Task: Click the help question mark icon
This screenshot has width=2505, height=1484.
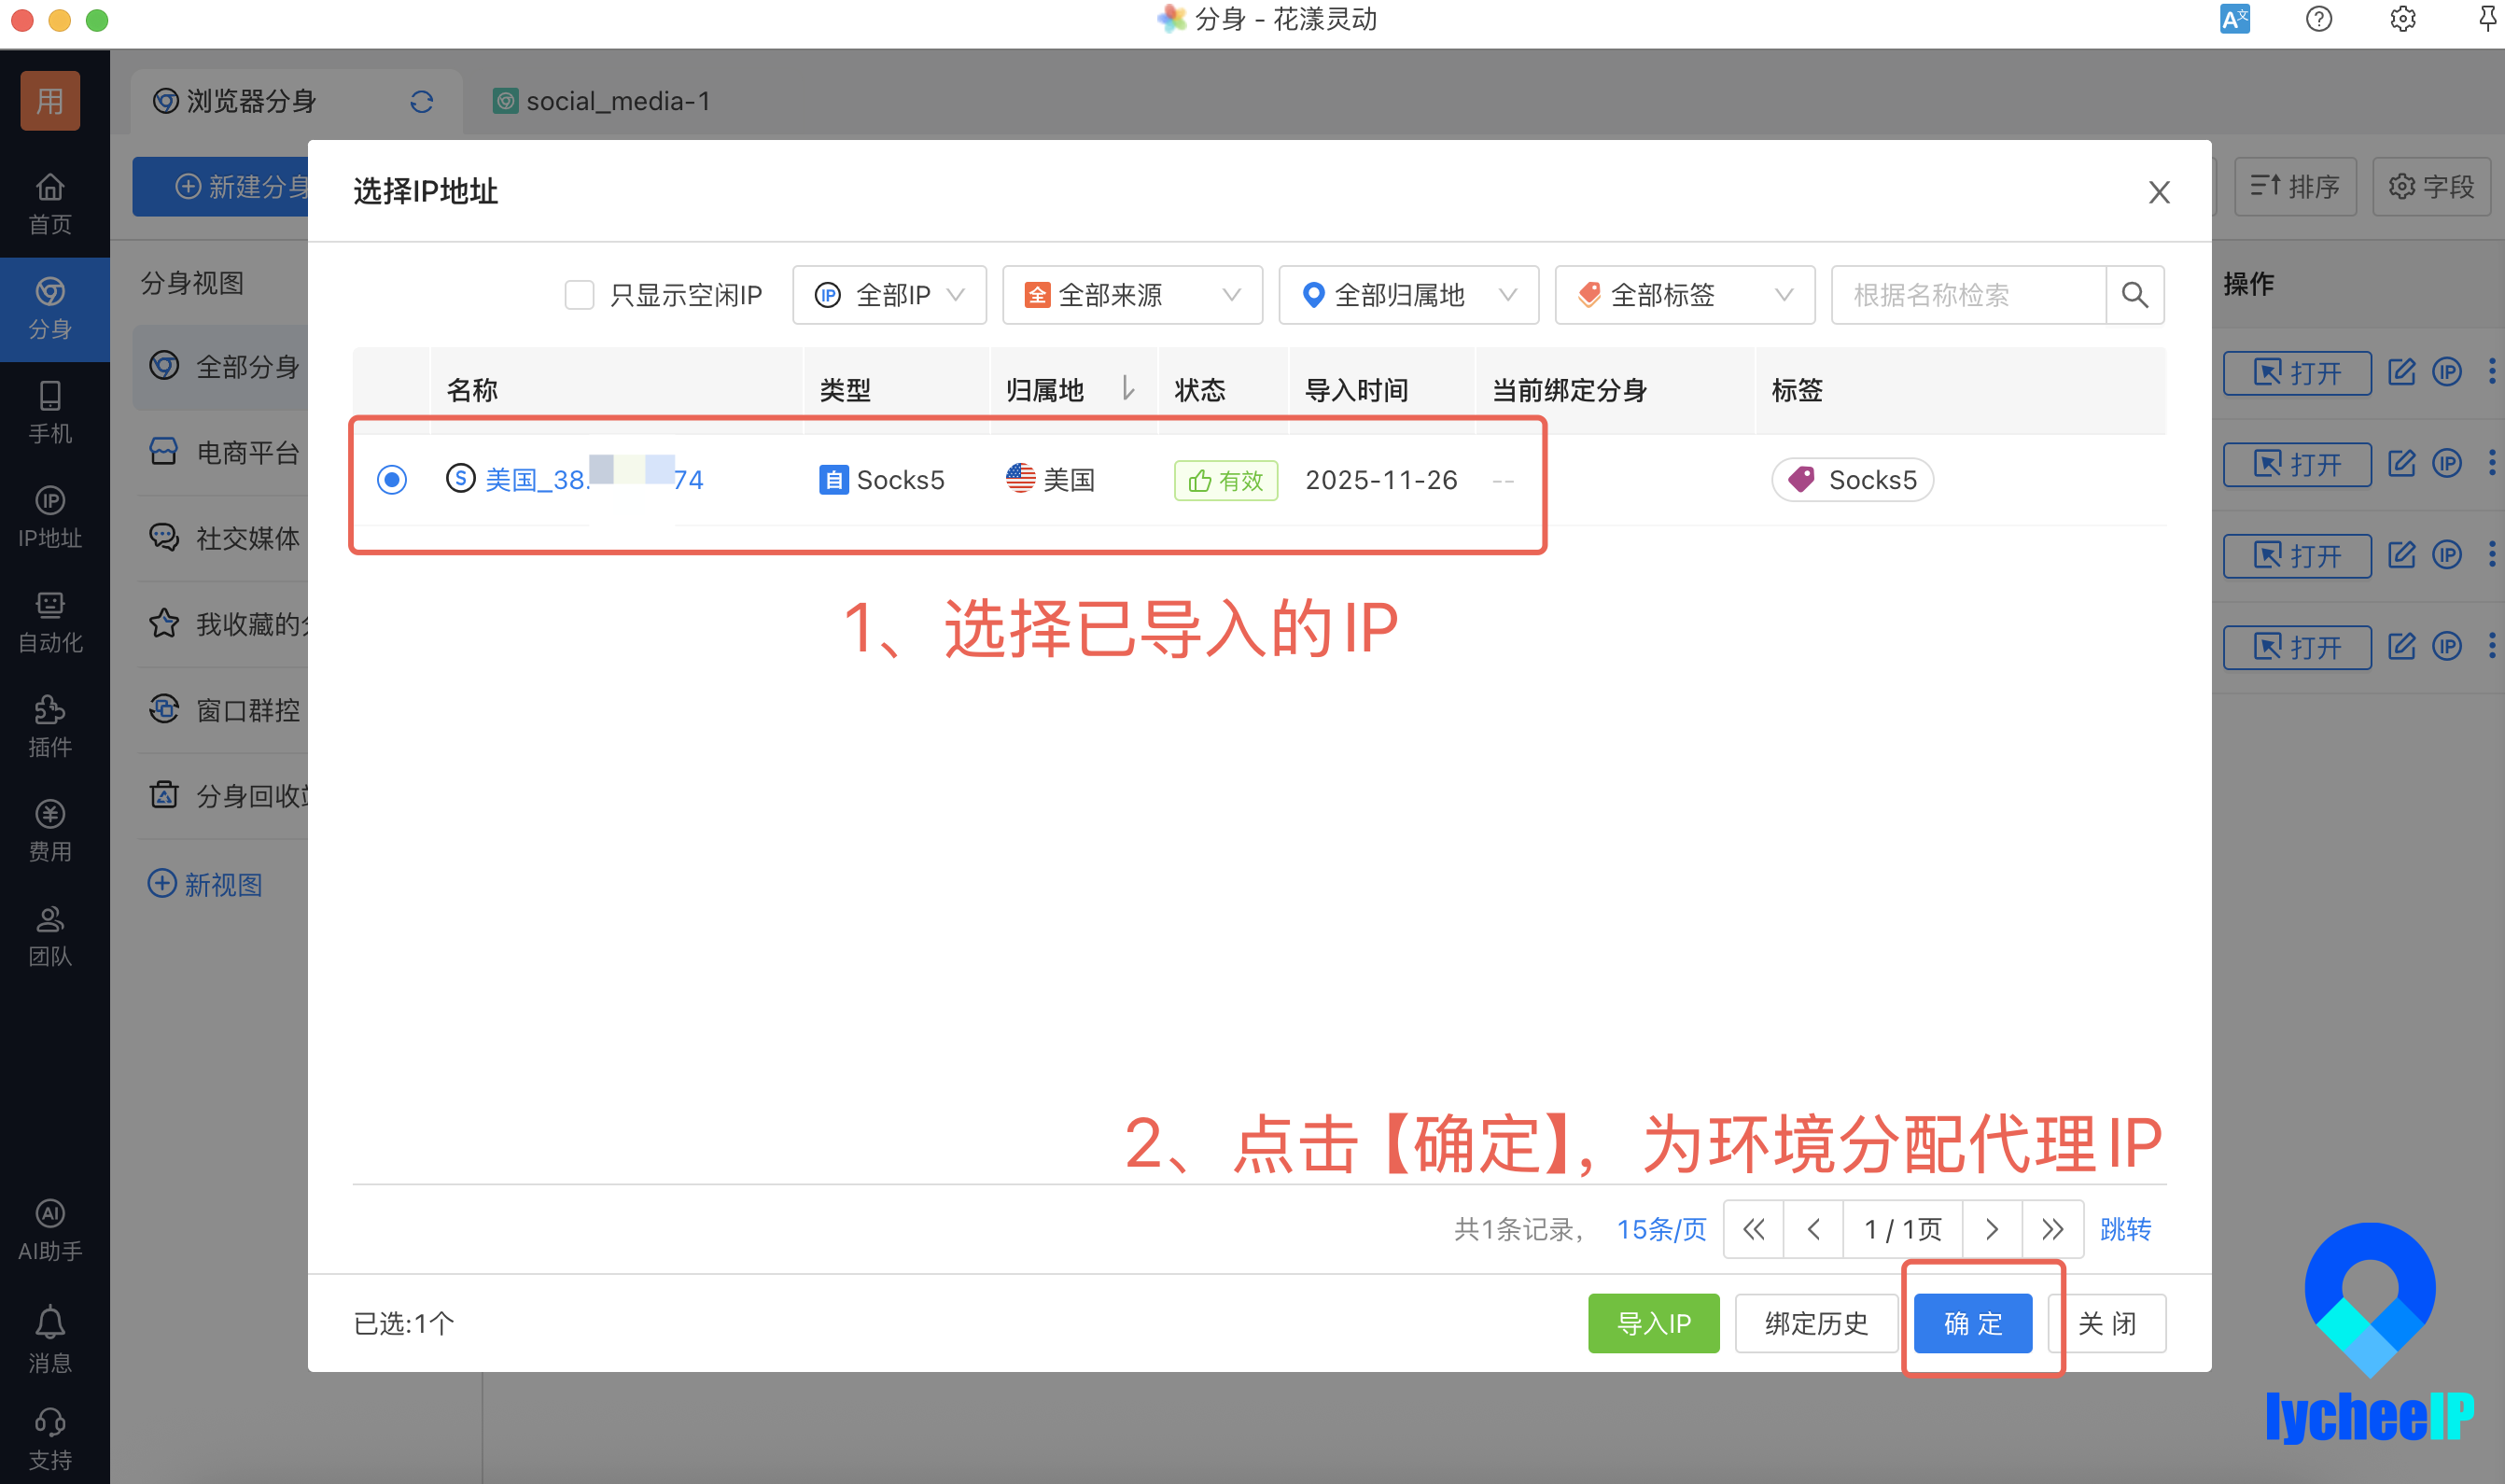Action: (2319, 19)
